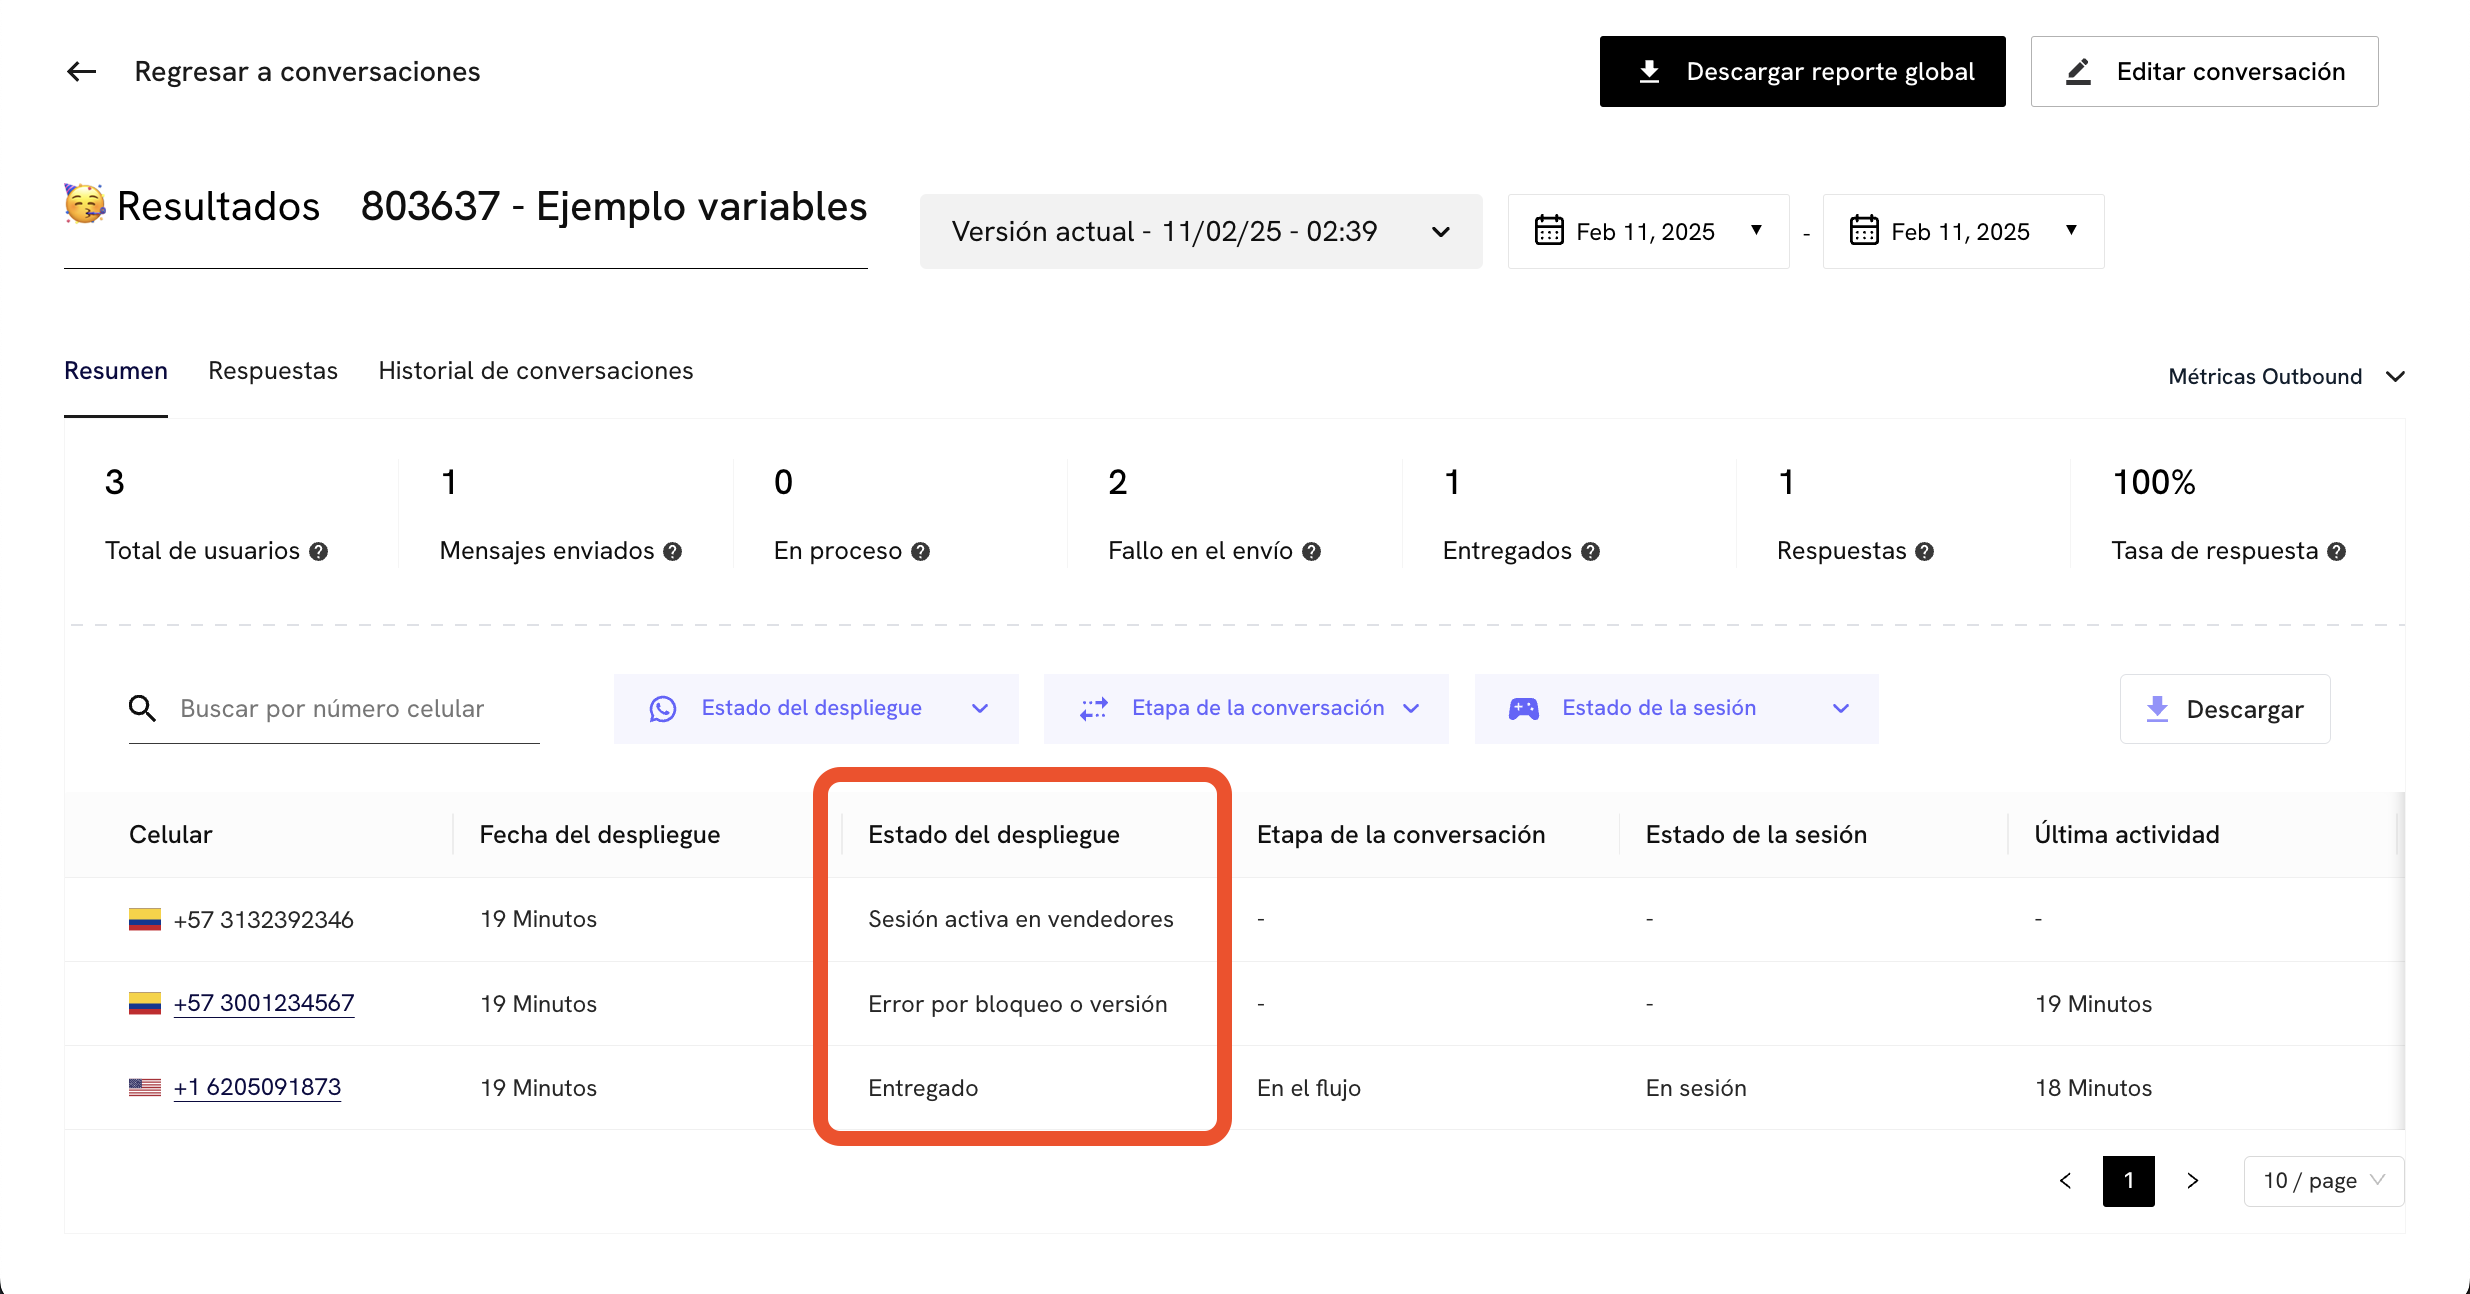
Task: Open the 10 / page size selector
Action: click(x=2323, y=1181)
